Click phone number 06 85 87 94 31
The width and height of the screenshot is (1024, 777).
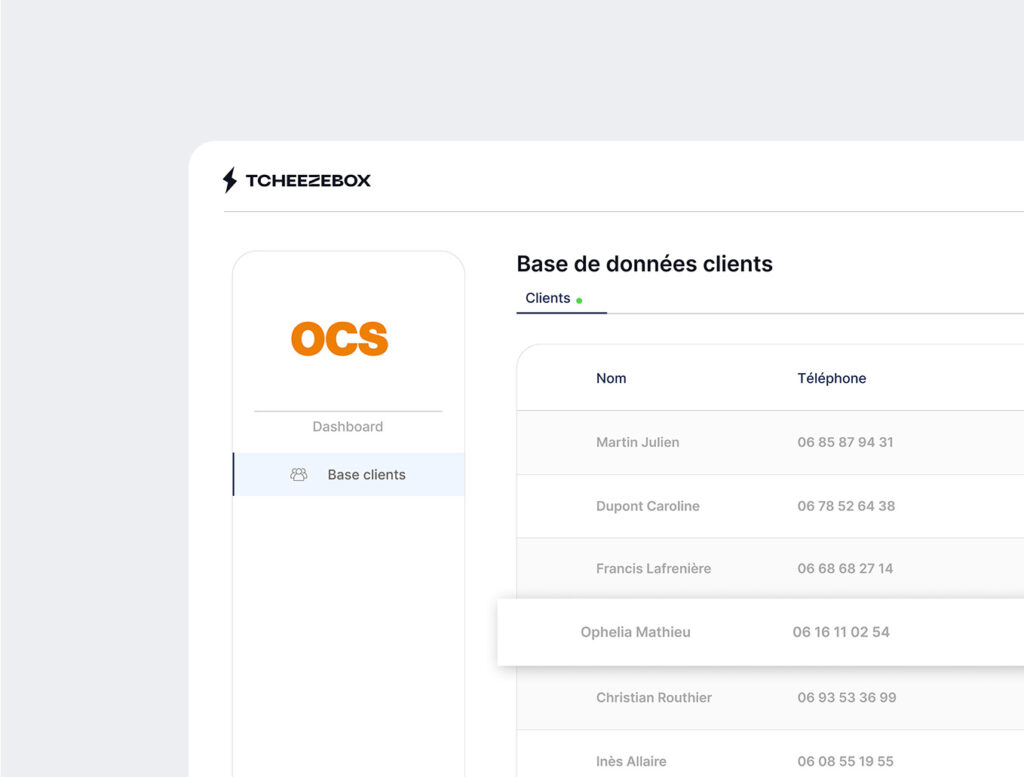tap(845, 442)
